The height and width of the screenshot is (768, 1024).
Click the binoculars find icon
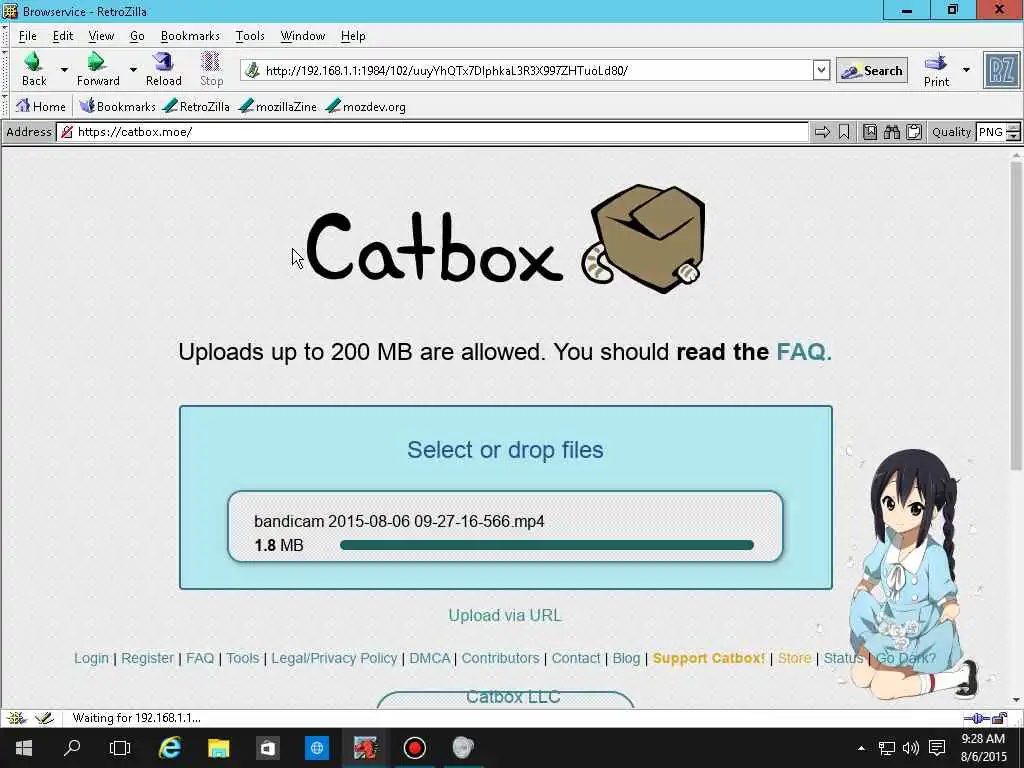pos(891,132)
